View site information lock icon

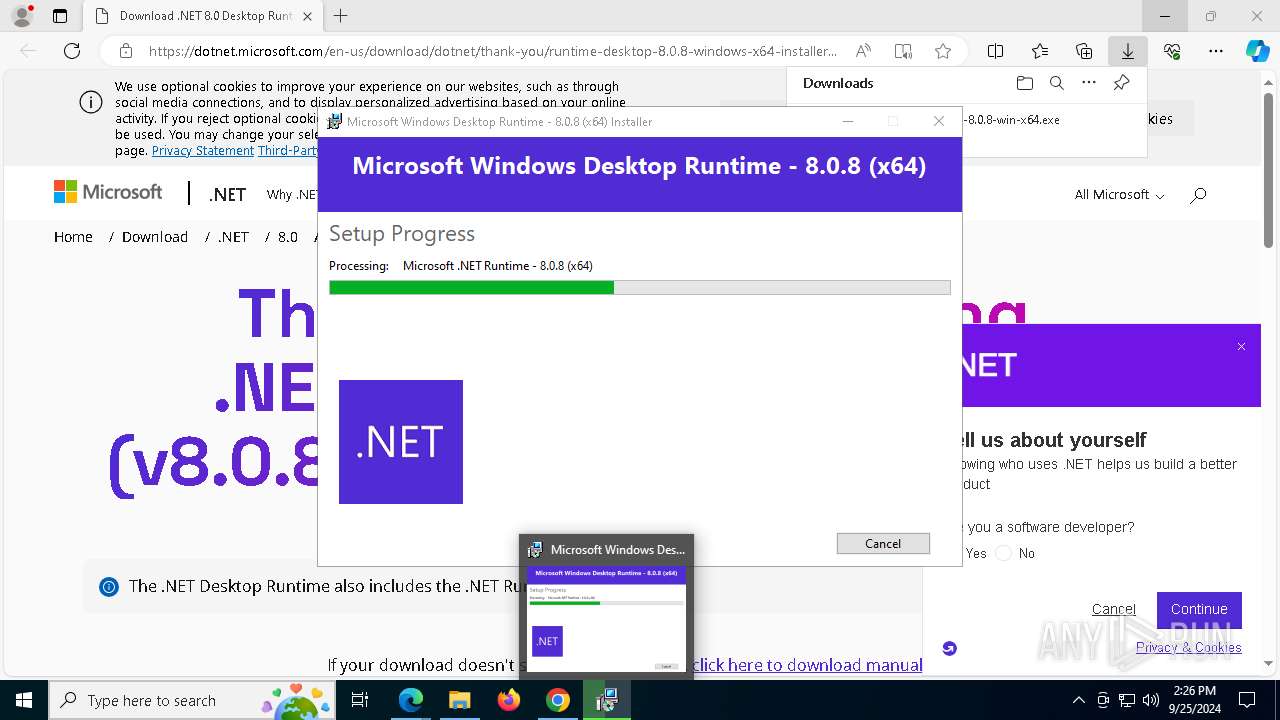pos(126,51)
